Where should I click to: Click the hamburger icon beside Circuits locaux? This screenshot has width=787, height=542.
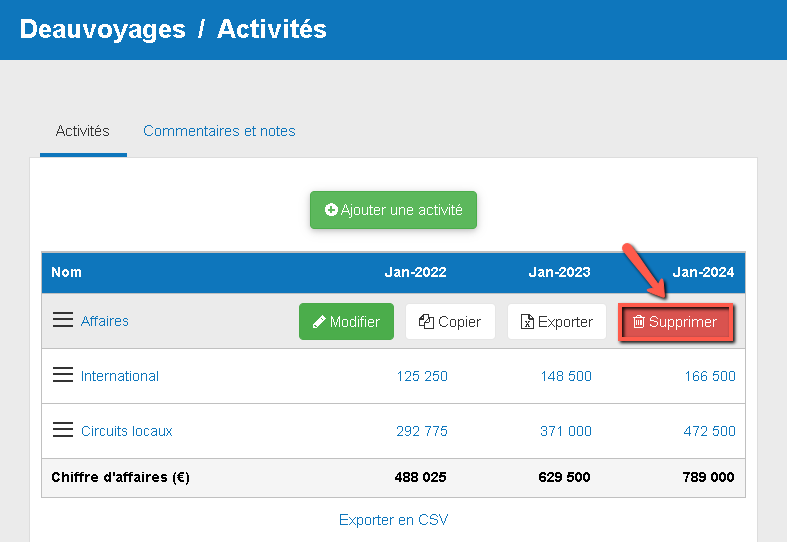point(63,430)
